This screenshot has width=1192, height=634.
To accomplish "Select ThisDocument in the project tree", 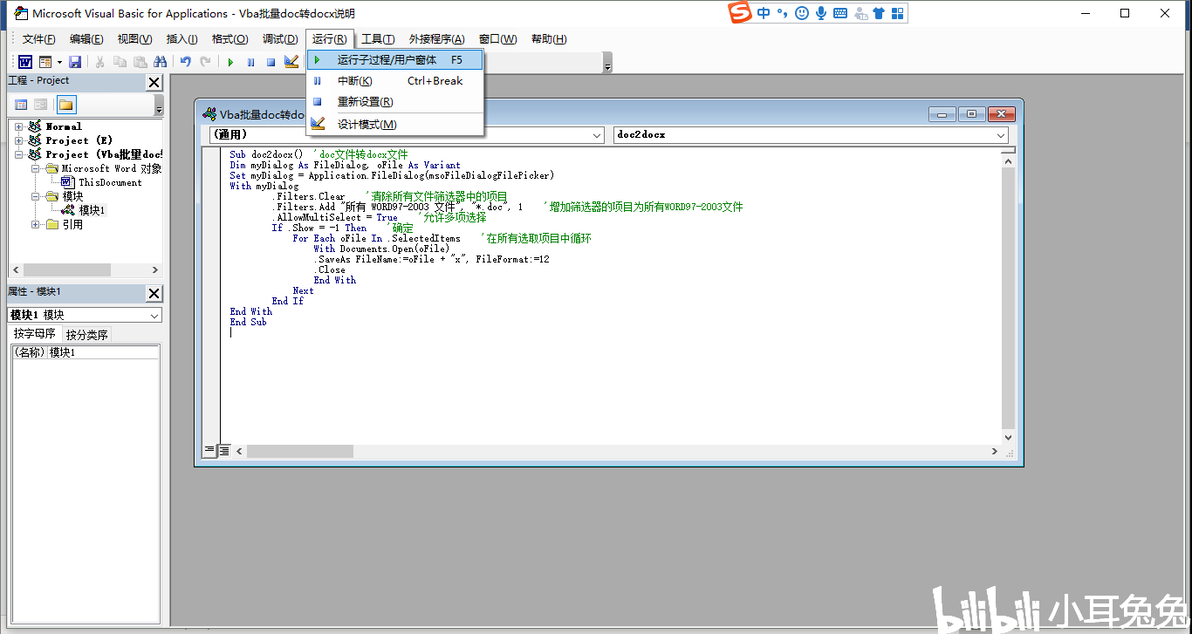I will pyautogui.click(x=110, y=182).
